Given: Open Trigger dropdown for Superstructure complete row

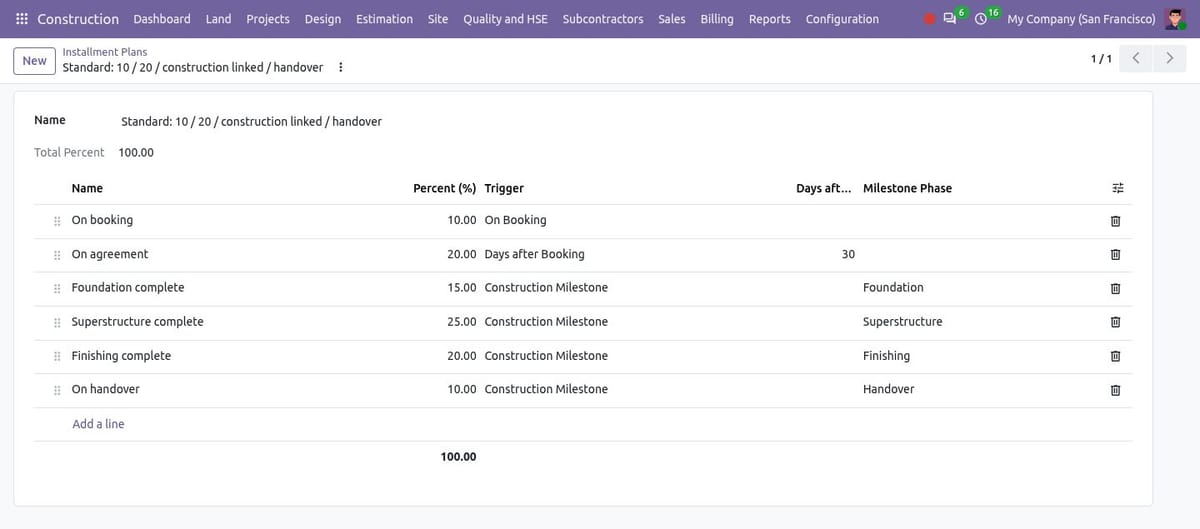Looking at the screenshot, I should (636, 321).
